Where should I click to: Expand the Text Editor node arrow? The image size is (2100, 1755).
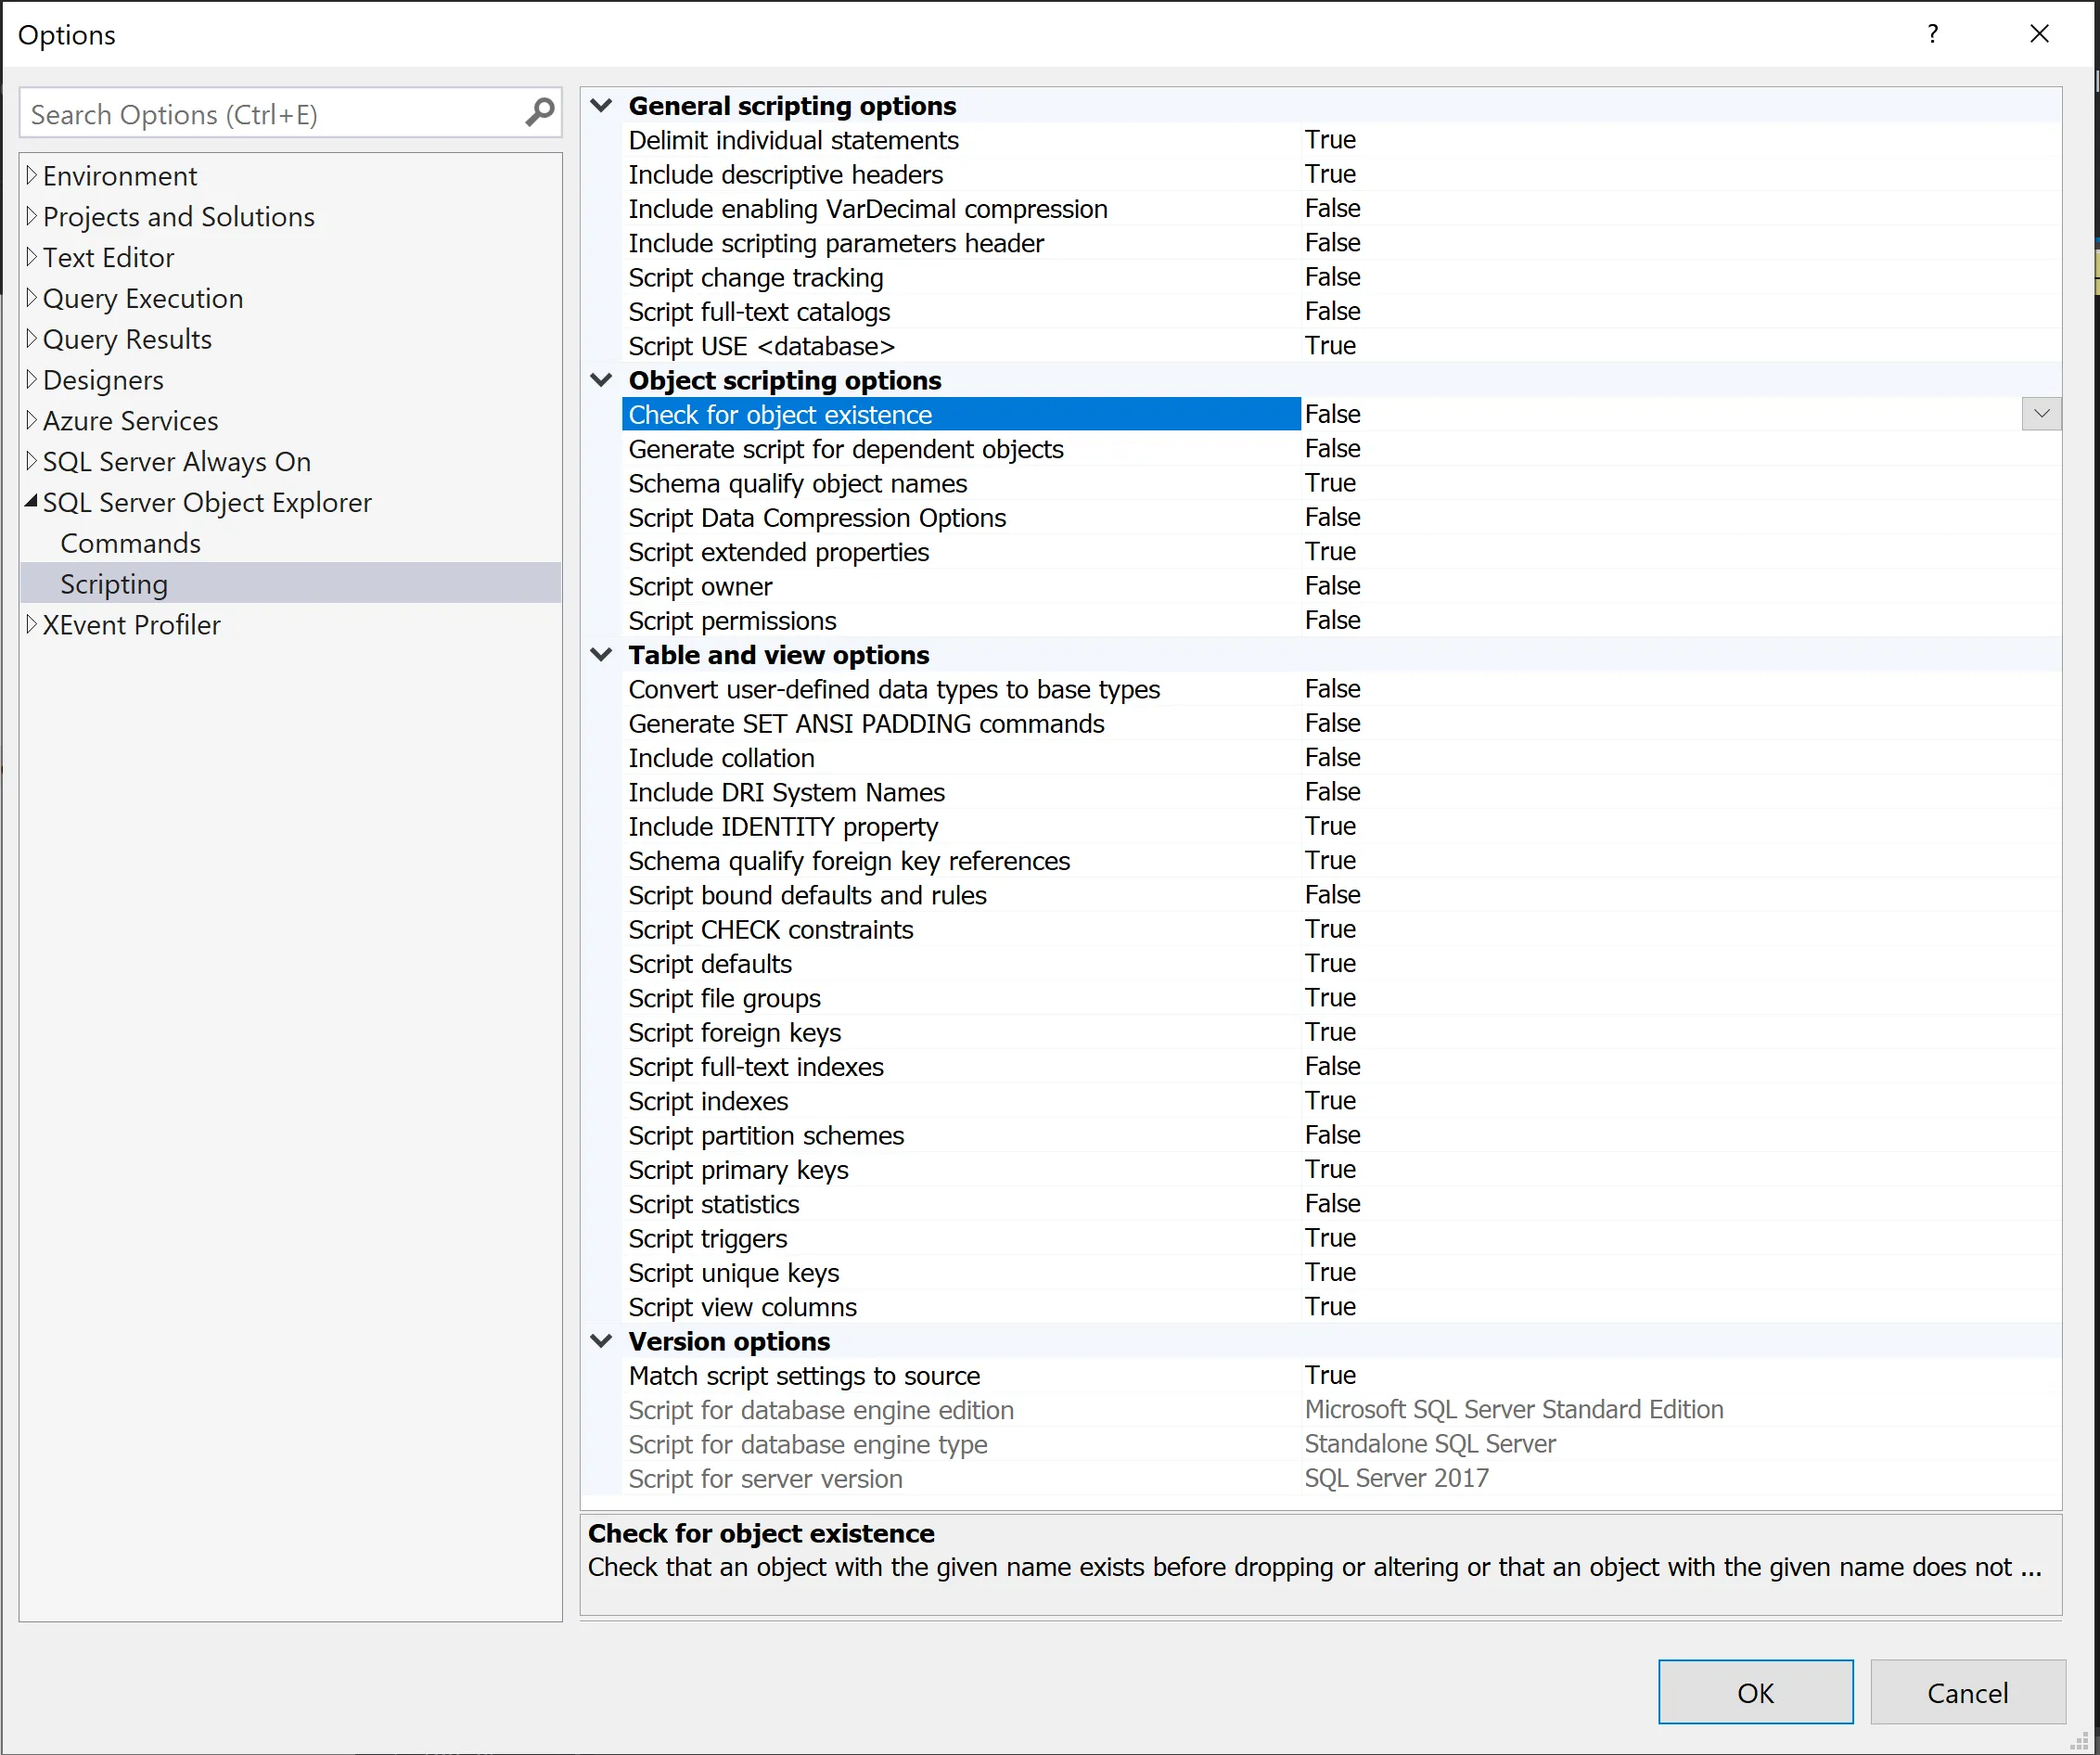tap(31, 257)
